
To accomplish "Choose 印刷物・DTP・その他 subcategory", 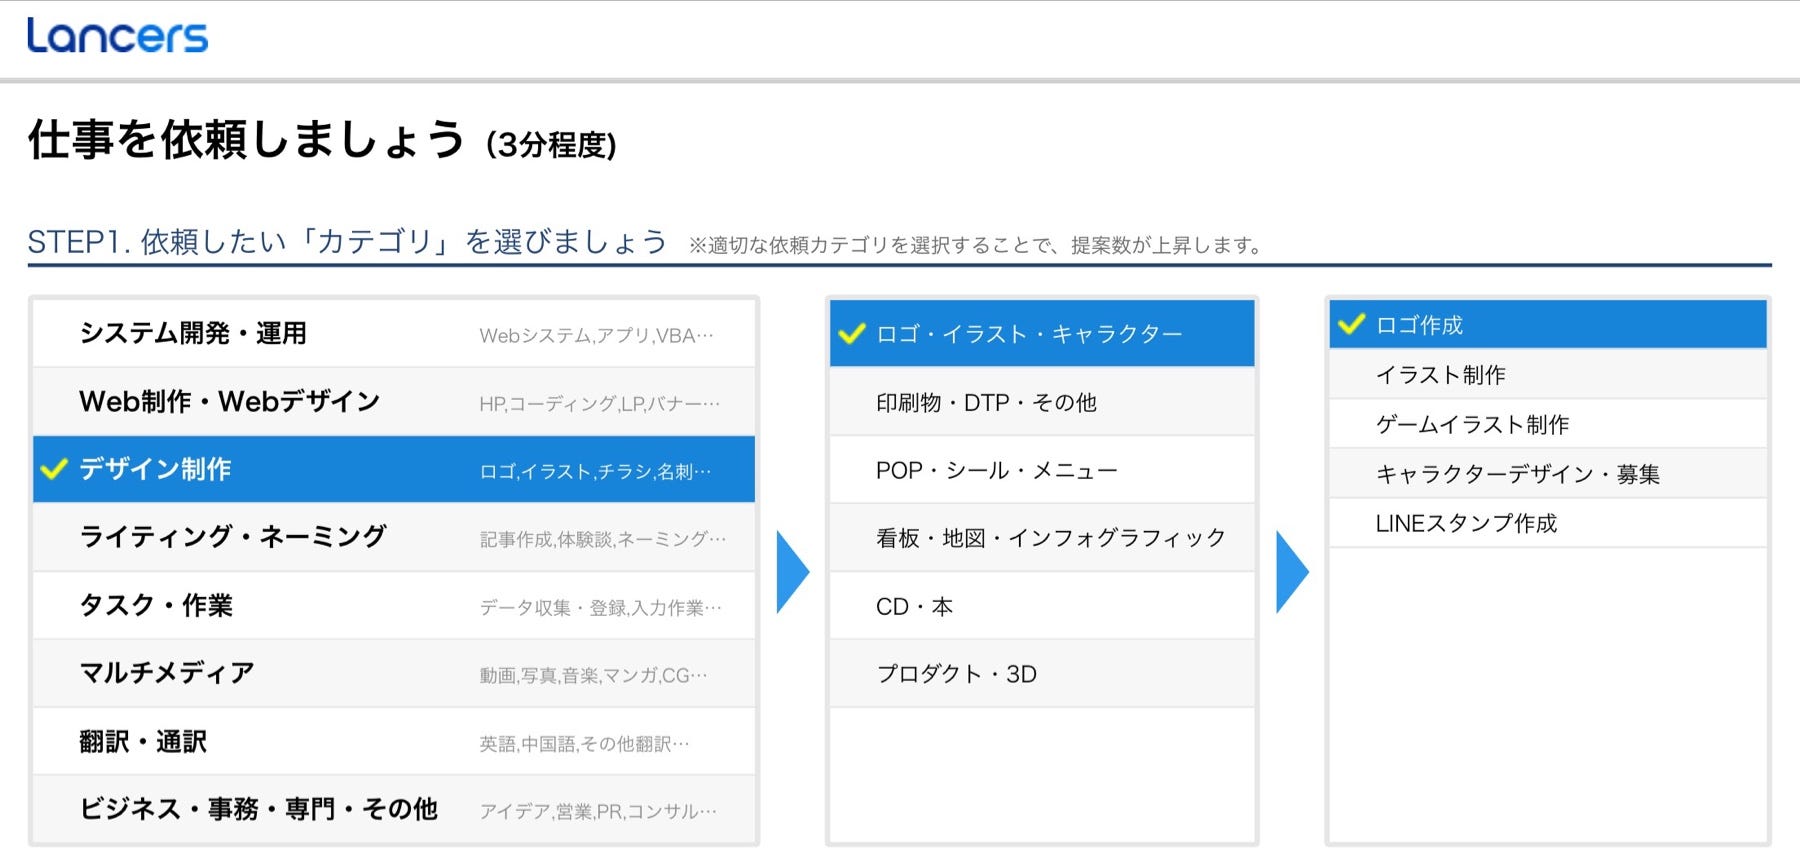I will point(1042,402).
